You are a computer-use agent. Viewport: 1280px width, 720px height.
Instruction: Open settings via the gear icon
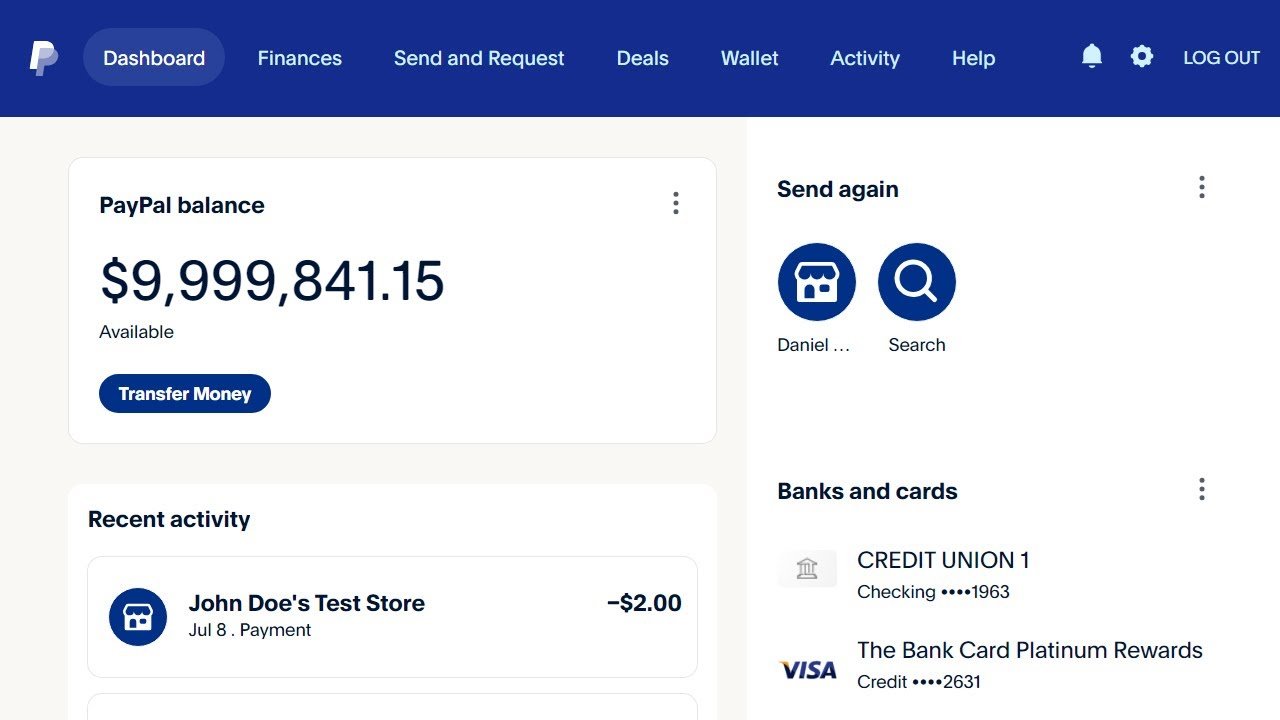coord(1141,57)
